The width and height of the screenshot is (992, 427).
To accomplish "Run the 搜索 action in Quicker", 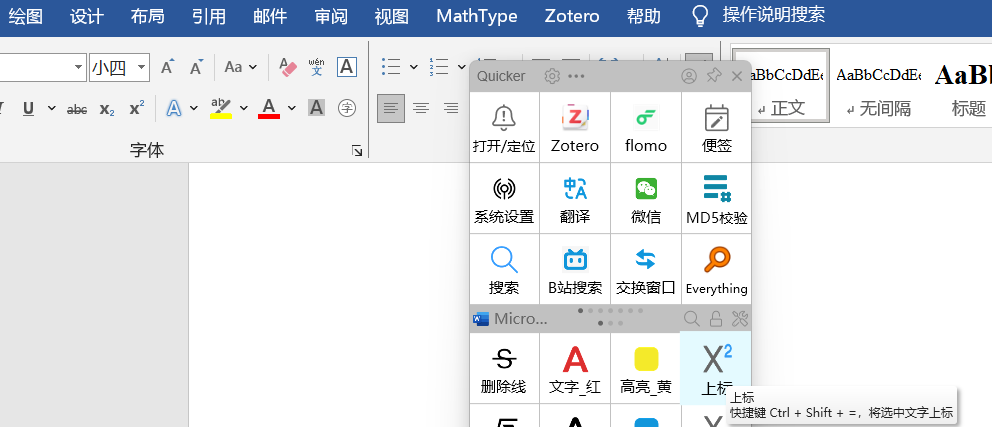I will point(504,269).
